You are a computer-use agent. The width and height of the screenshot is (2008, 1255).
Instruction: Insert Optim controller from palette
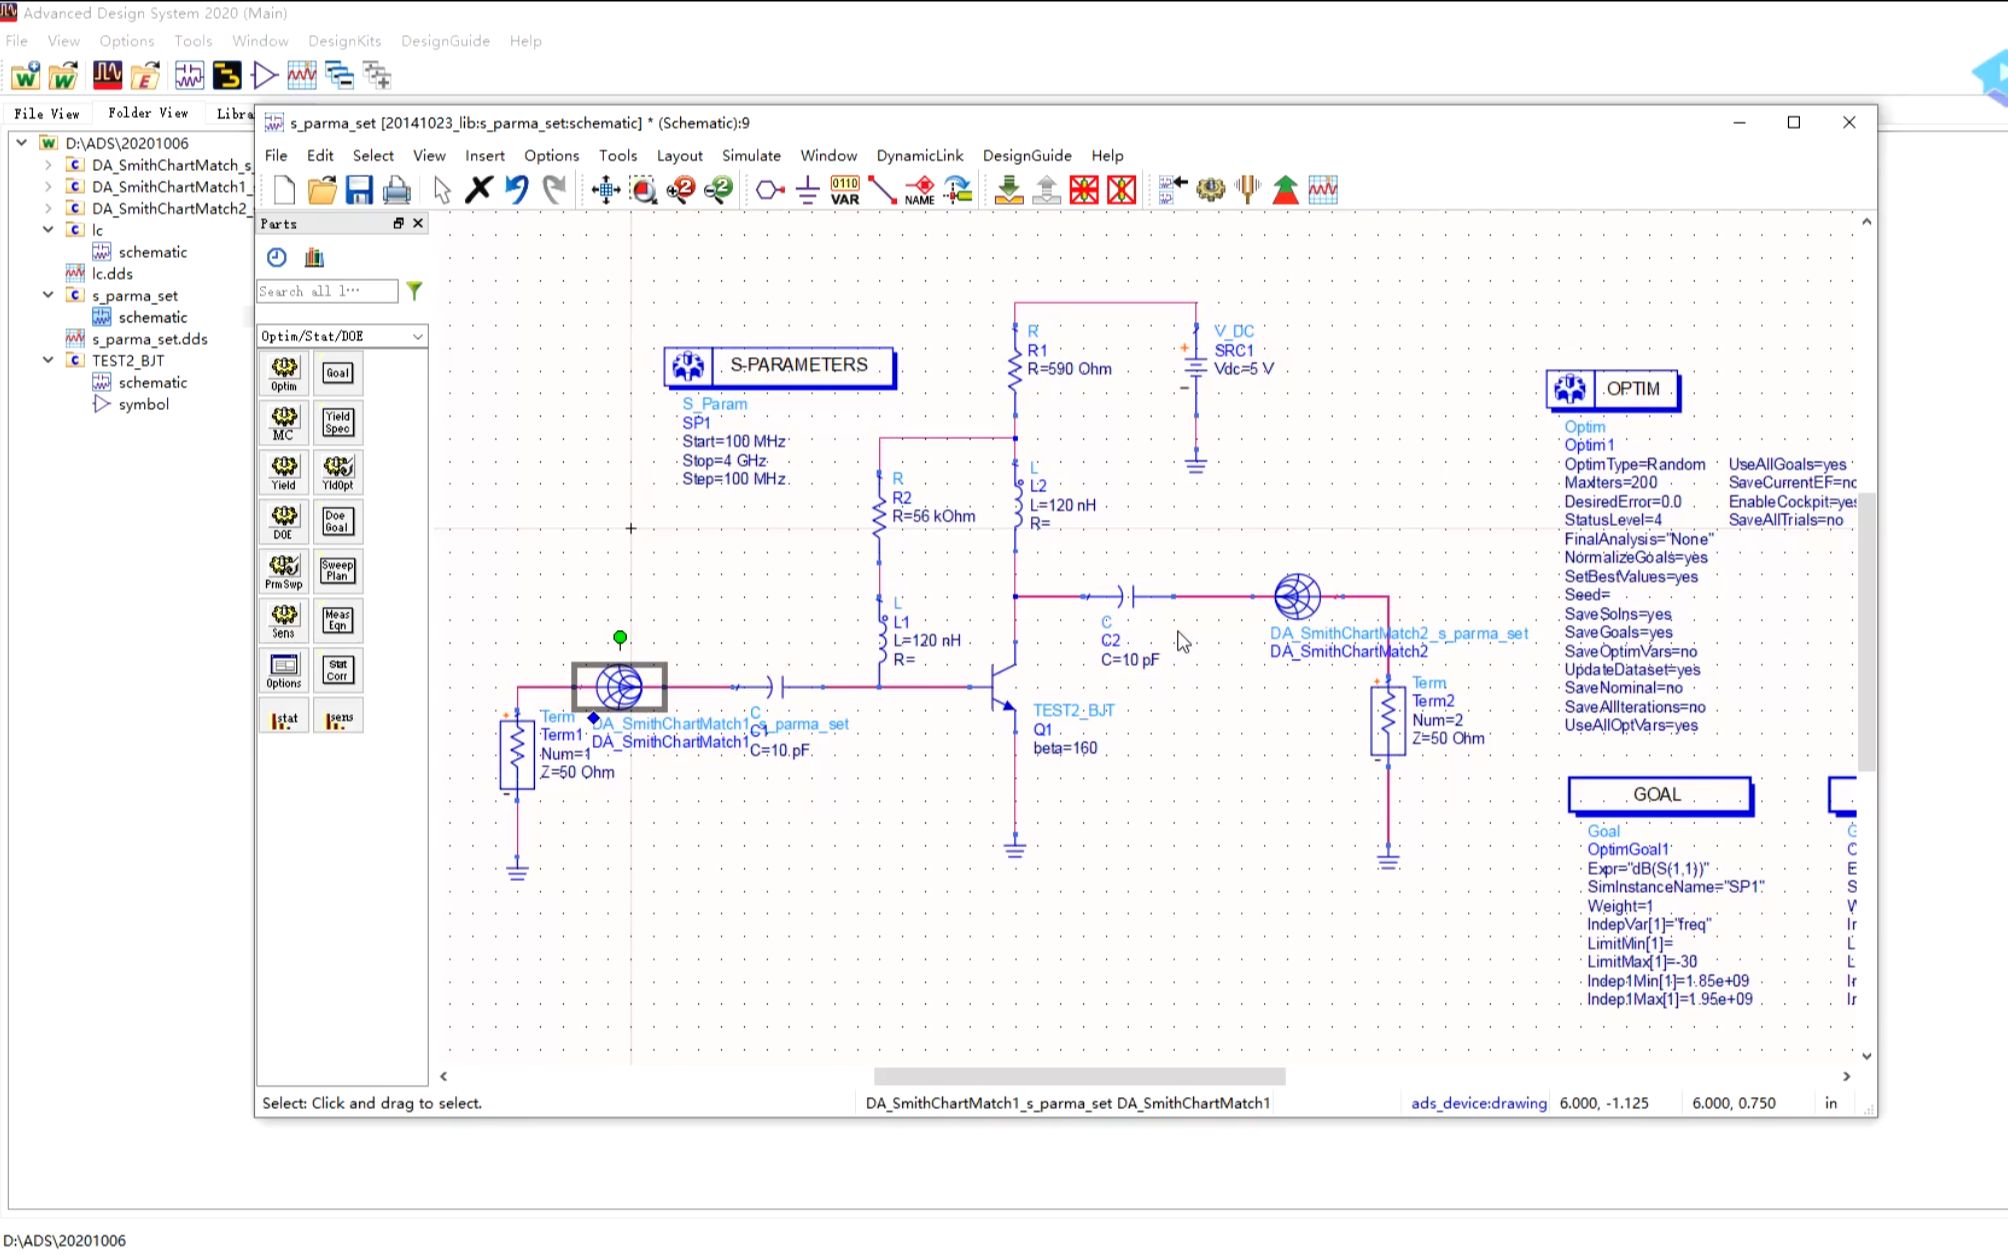(x=284, y=374)
